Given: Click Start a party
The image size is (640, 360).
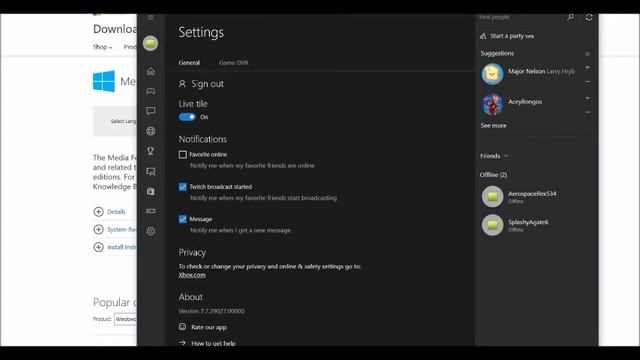Looking at the screenshot, I should point(507,36).
